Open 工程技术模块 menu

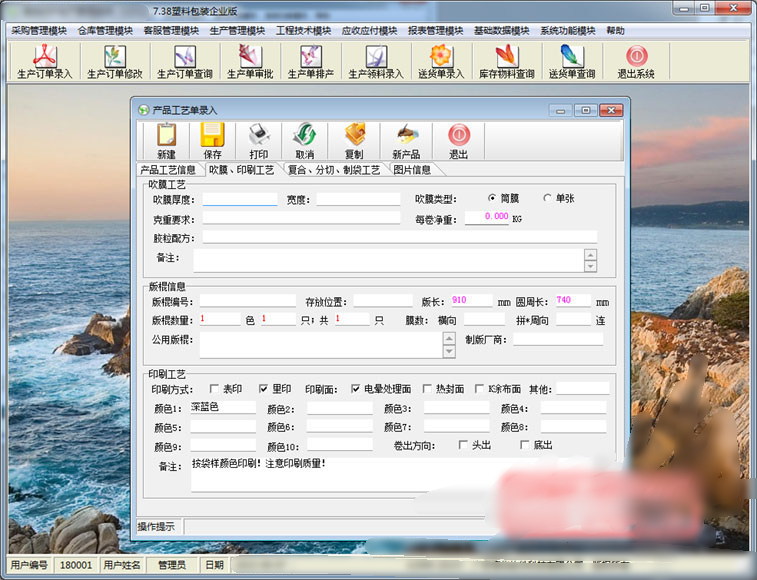tap(304, 31)
